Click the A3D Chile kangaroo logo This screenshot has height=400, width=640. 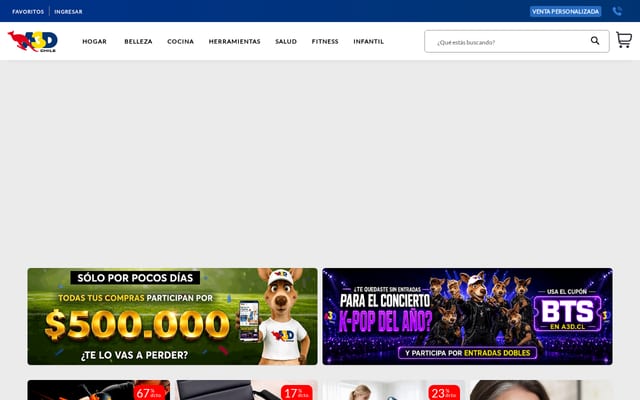(33, 41)
